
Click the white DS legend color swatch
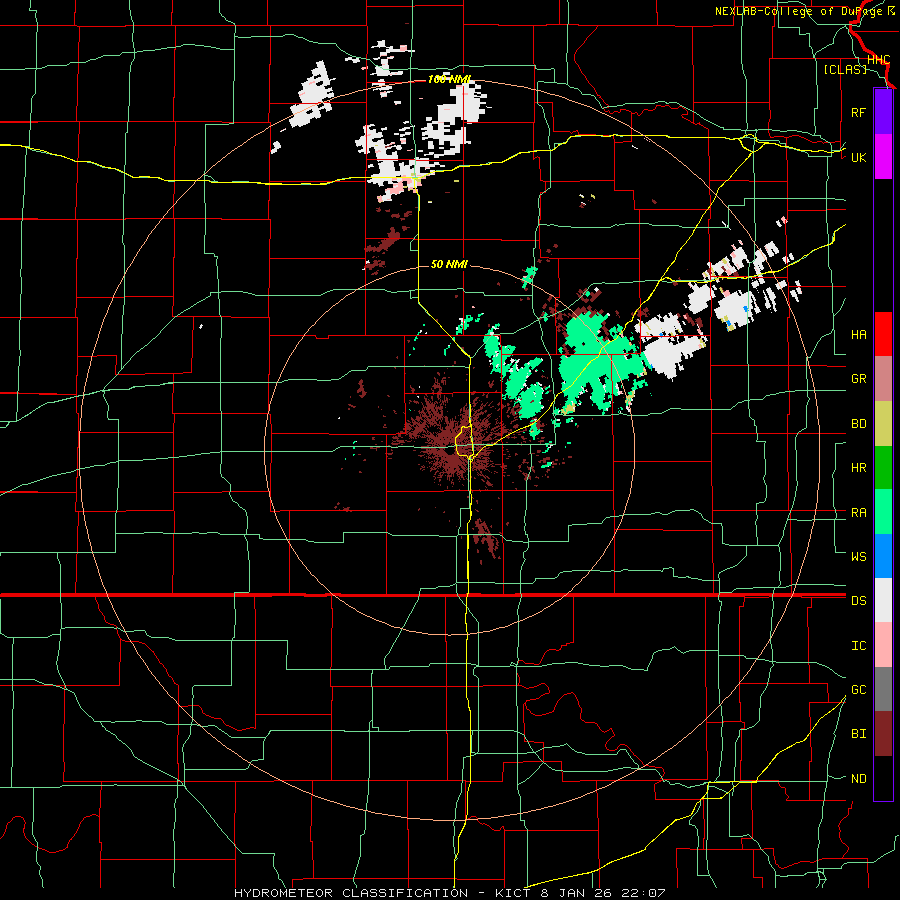[883, 600]
